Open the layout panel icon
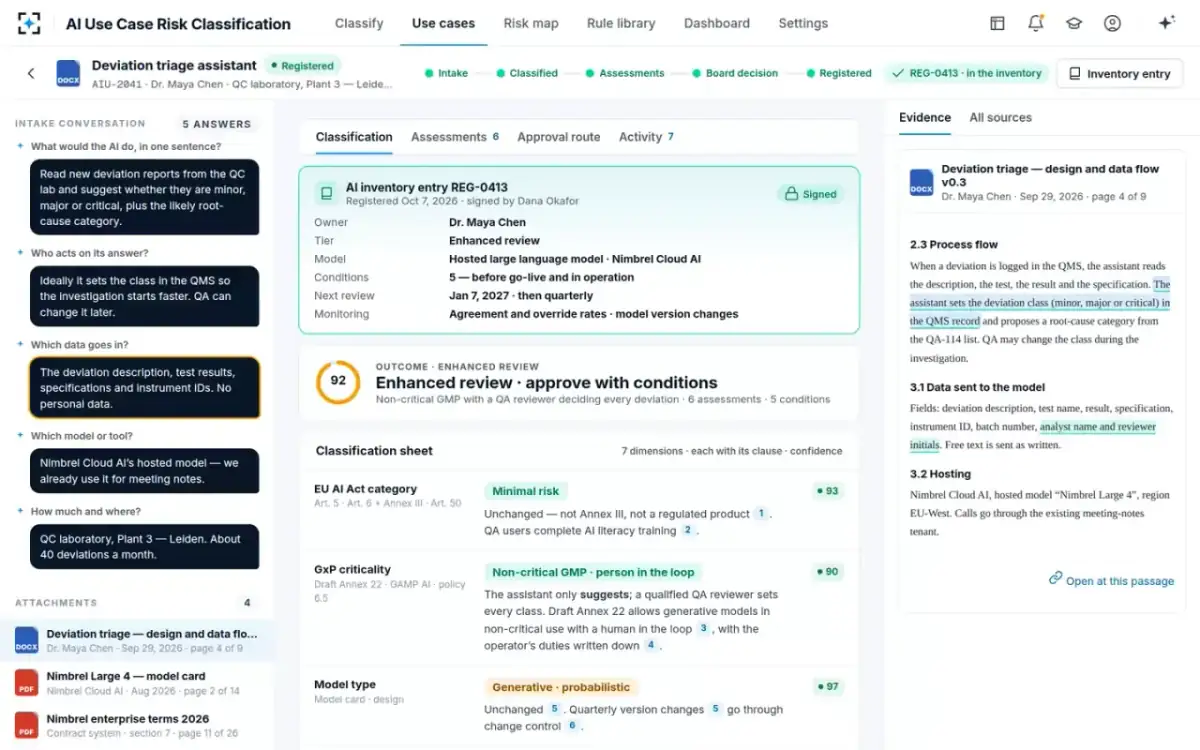Image resolution: width=1200 pixels, height=750 pixels. pyautogui.click(x=997, y=23)
